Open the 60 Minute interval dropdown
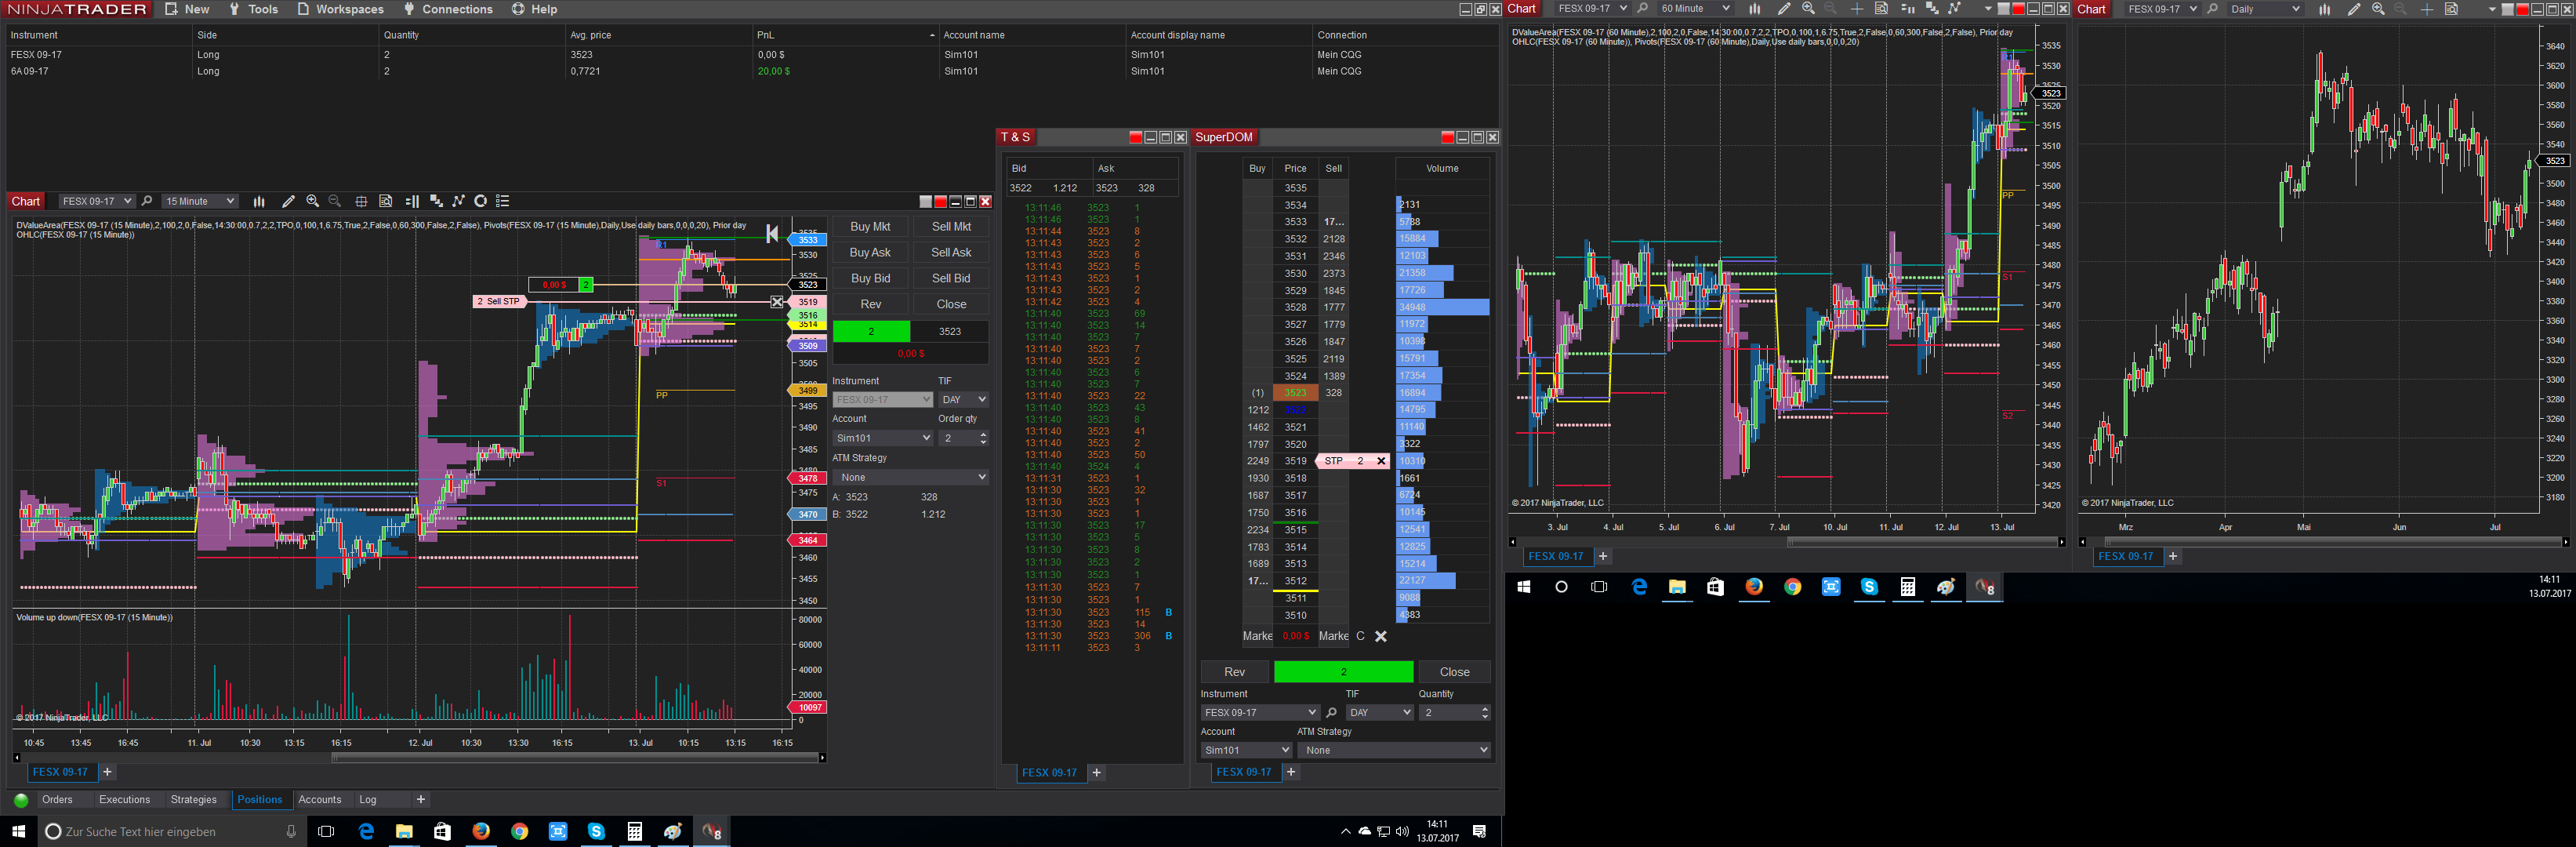 pos(1694,9)
